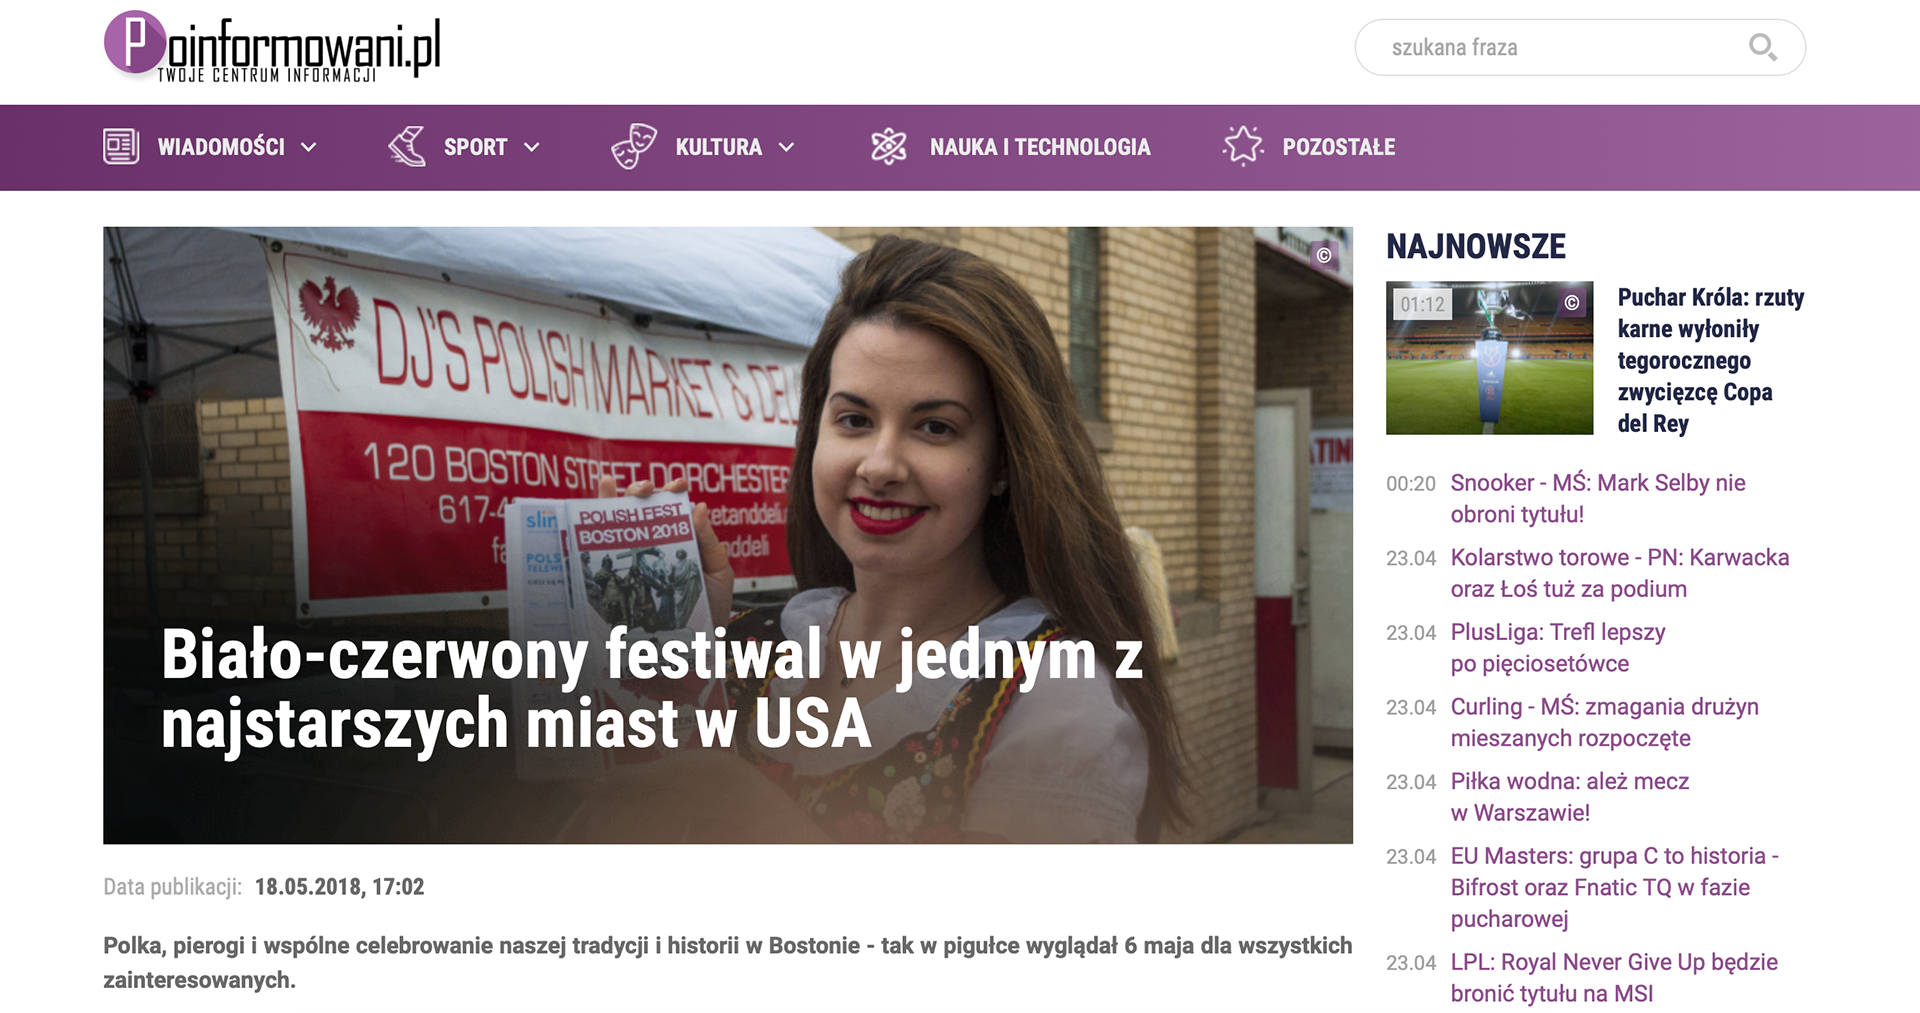Expand the Kultura dropdown chevron

tap(787, 147)
